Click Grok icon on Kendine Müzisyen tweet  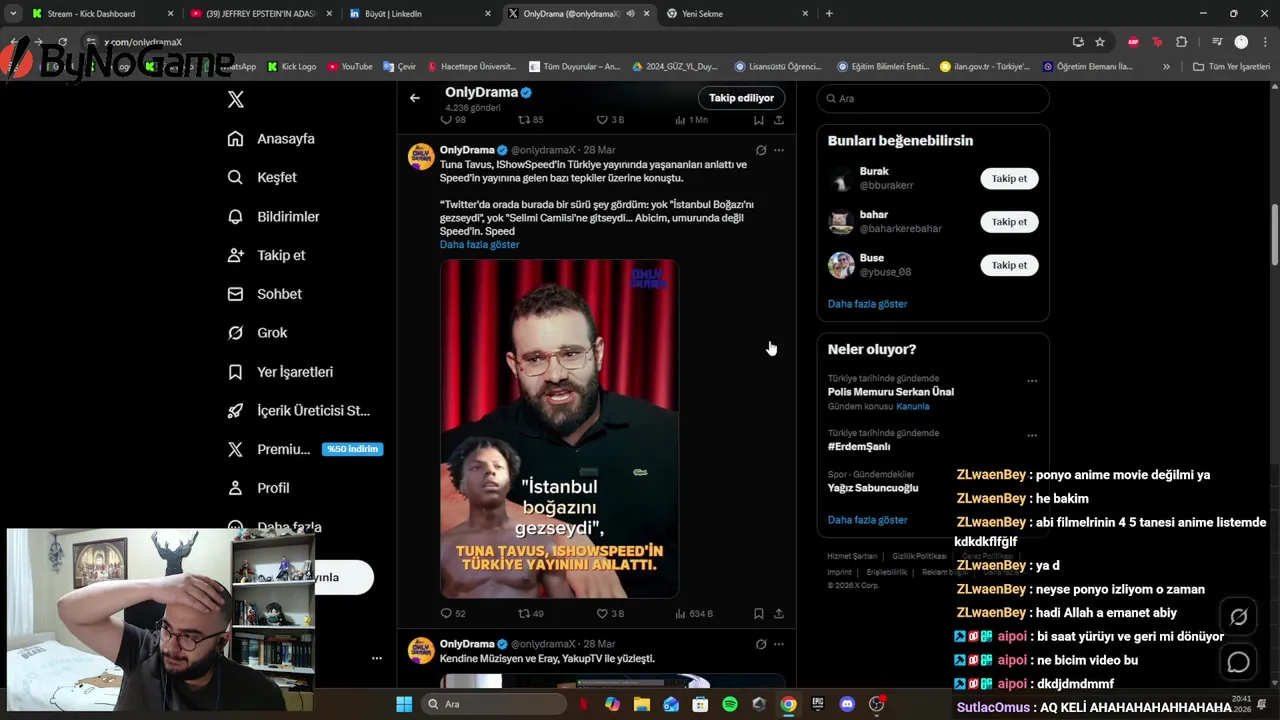(761, 644)
